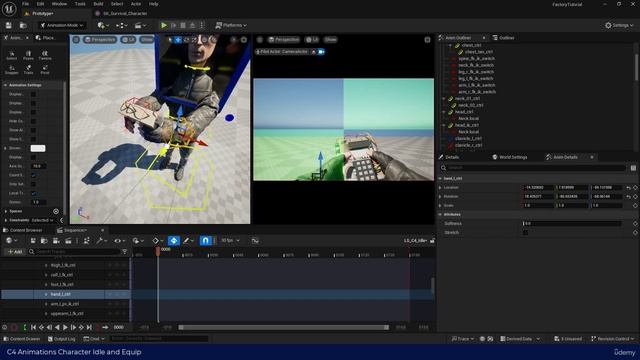Open the Output Log button
640x360 pixels.
[62, 339]
